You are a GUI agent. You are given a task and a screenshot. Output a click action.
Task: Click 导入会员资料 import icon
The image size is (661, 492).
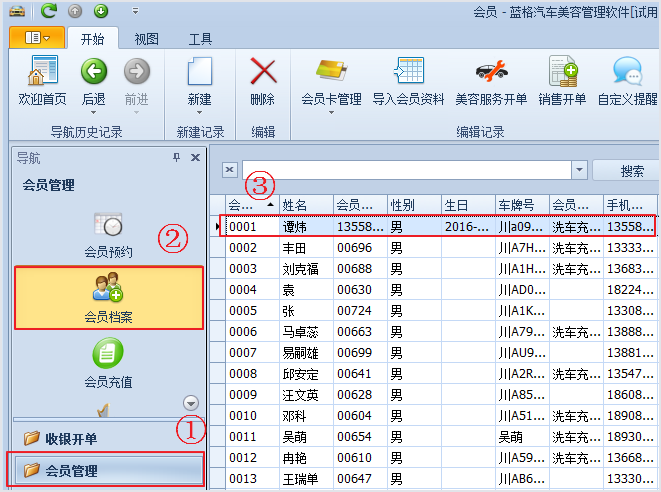coord(408,72)
